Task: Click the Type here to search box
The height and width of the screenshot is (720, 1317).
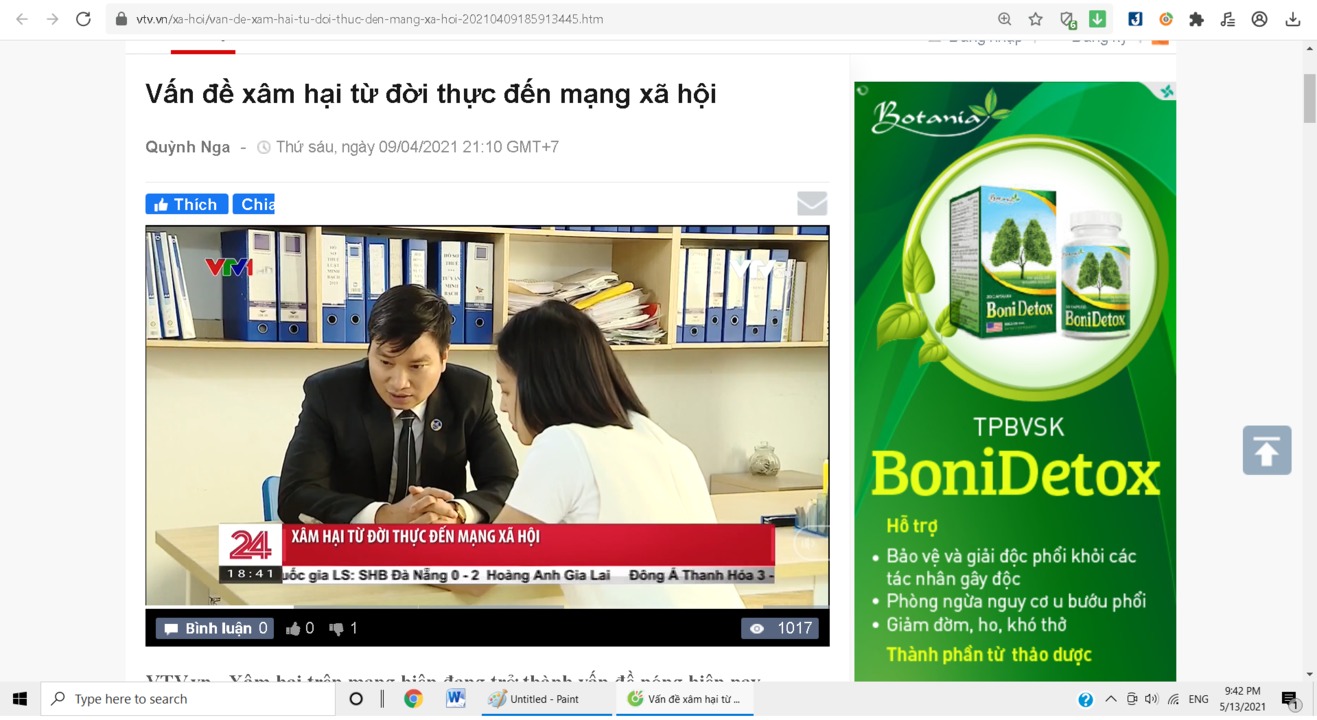Action: click(188, 699)
